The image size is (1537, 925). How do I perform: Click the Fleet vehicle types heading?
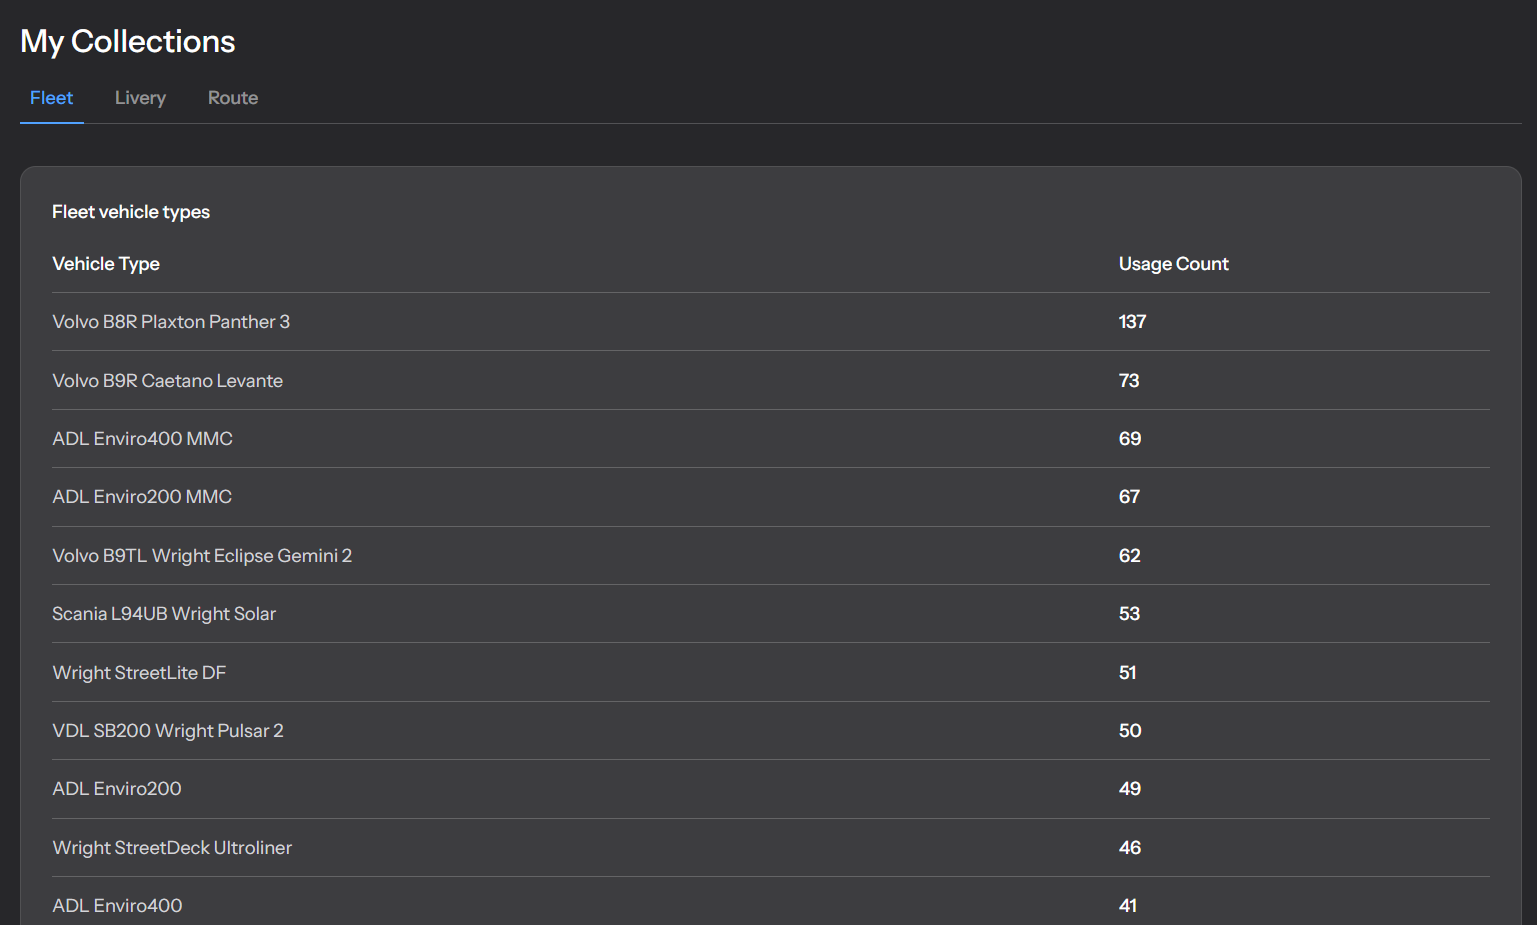(x=131, y=212)
